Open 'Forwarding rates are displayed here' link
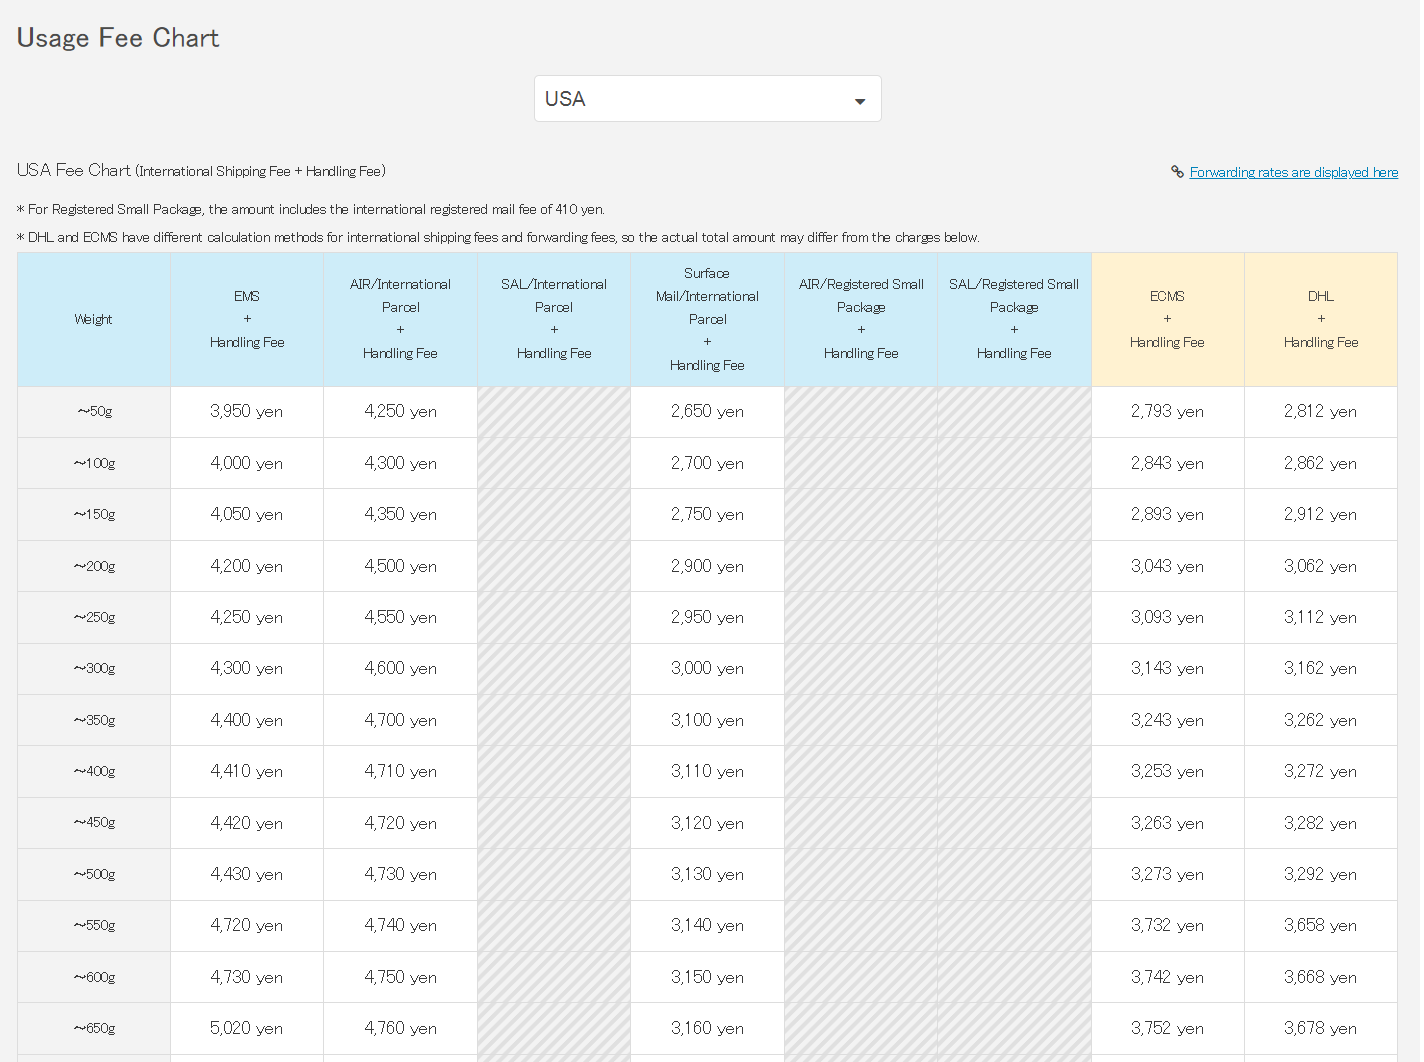The height and width of the screenshot is (1062, 1424). [1293, 172]
